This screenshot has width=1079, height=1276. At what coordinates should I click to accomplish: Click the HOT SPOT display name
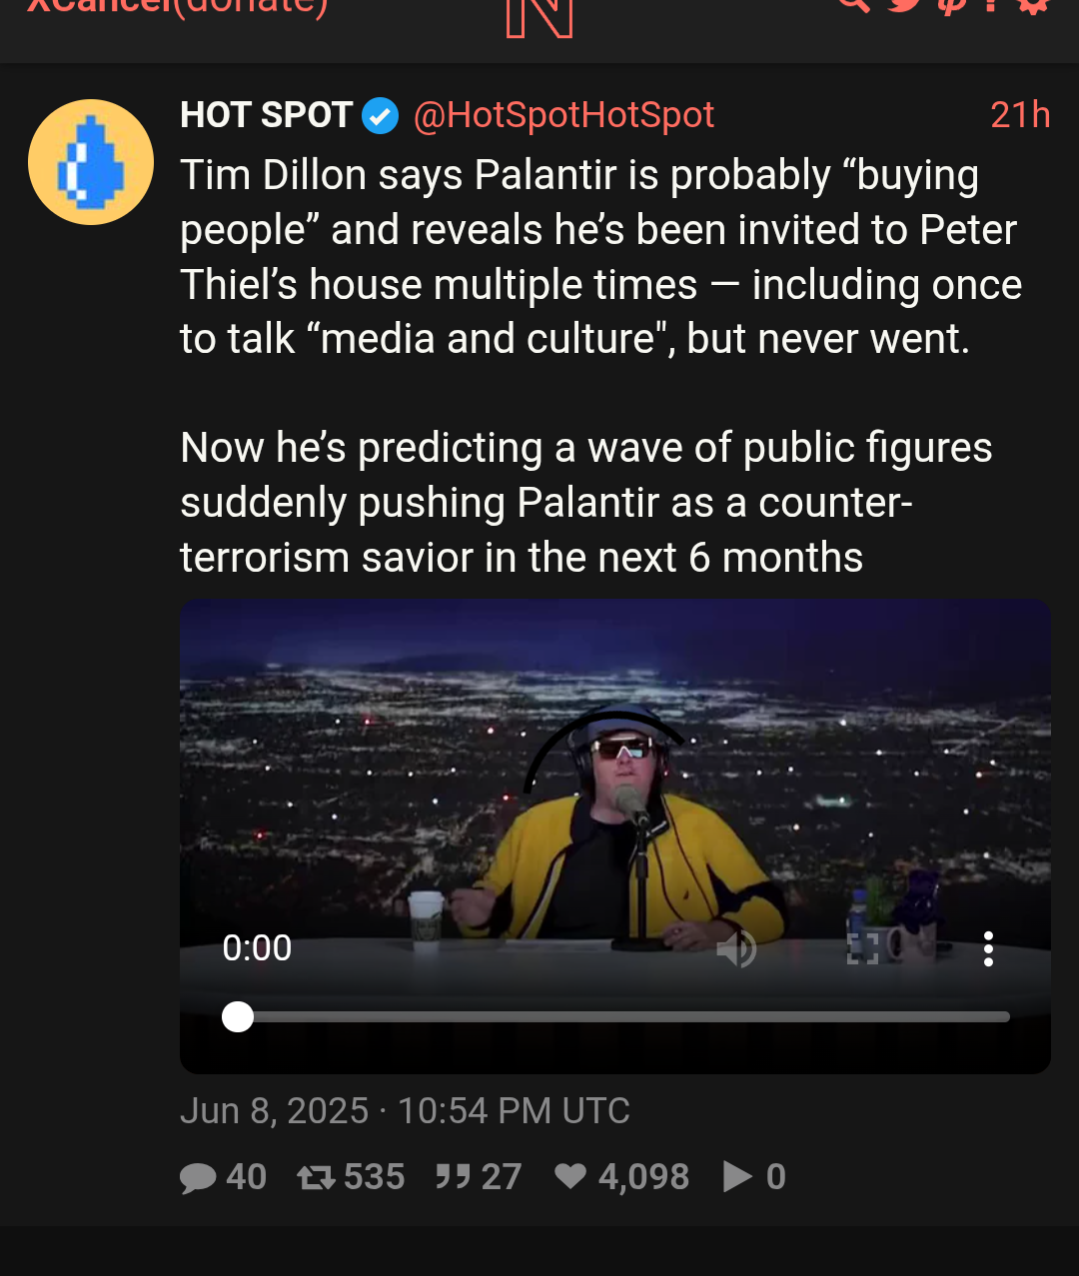pyautogui.click(x=266, y=115)
